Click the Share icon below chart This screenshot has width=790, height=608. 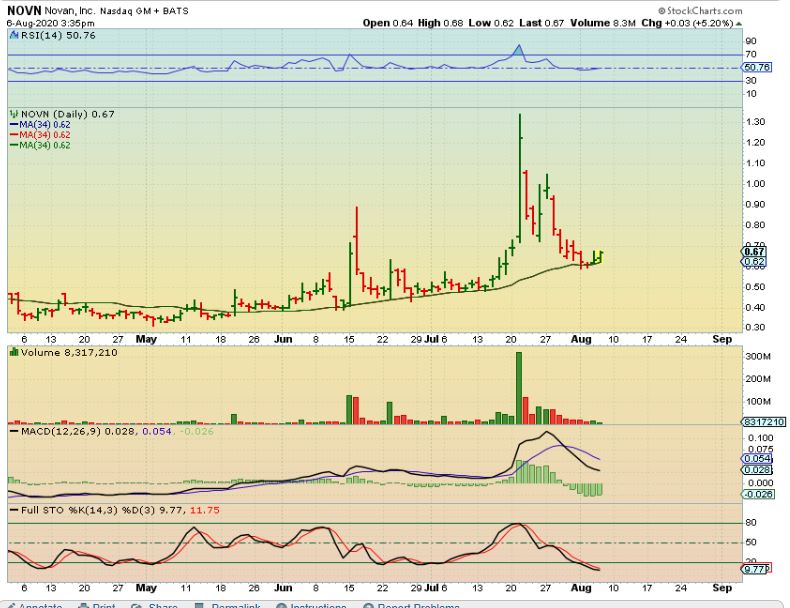[x=137, y=606]
